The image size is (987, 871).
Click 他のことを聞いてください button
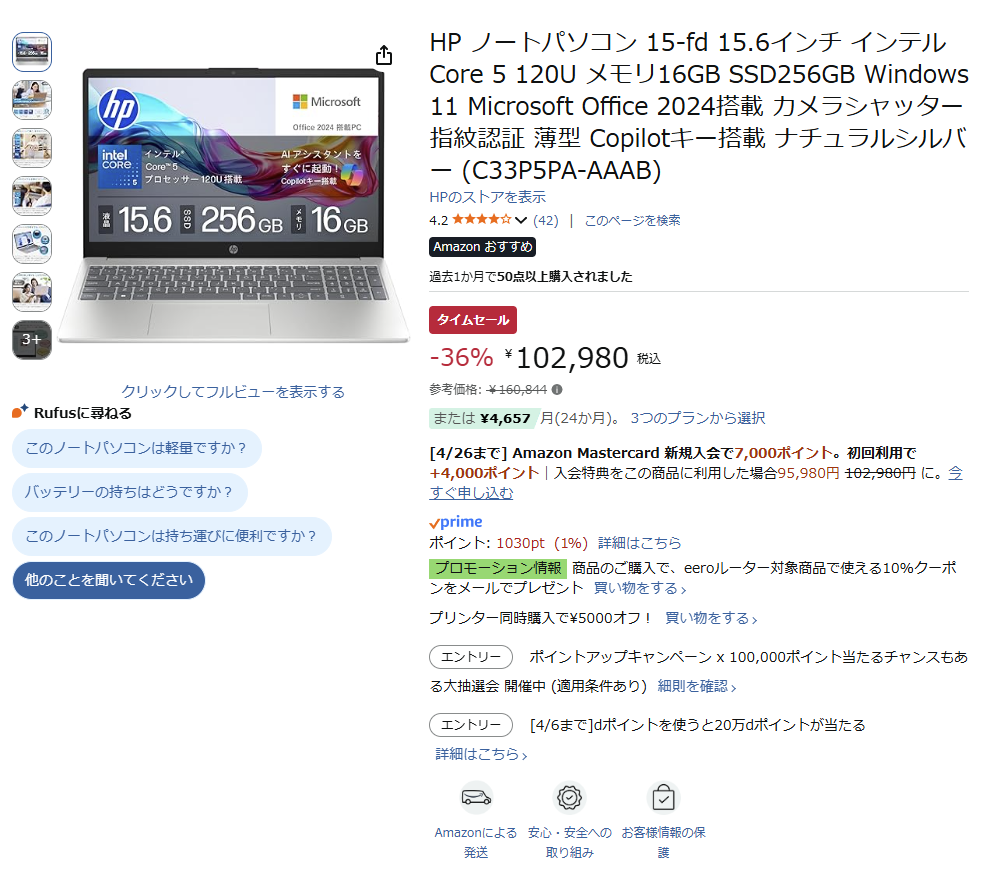click(109, 580)
